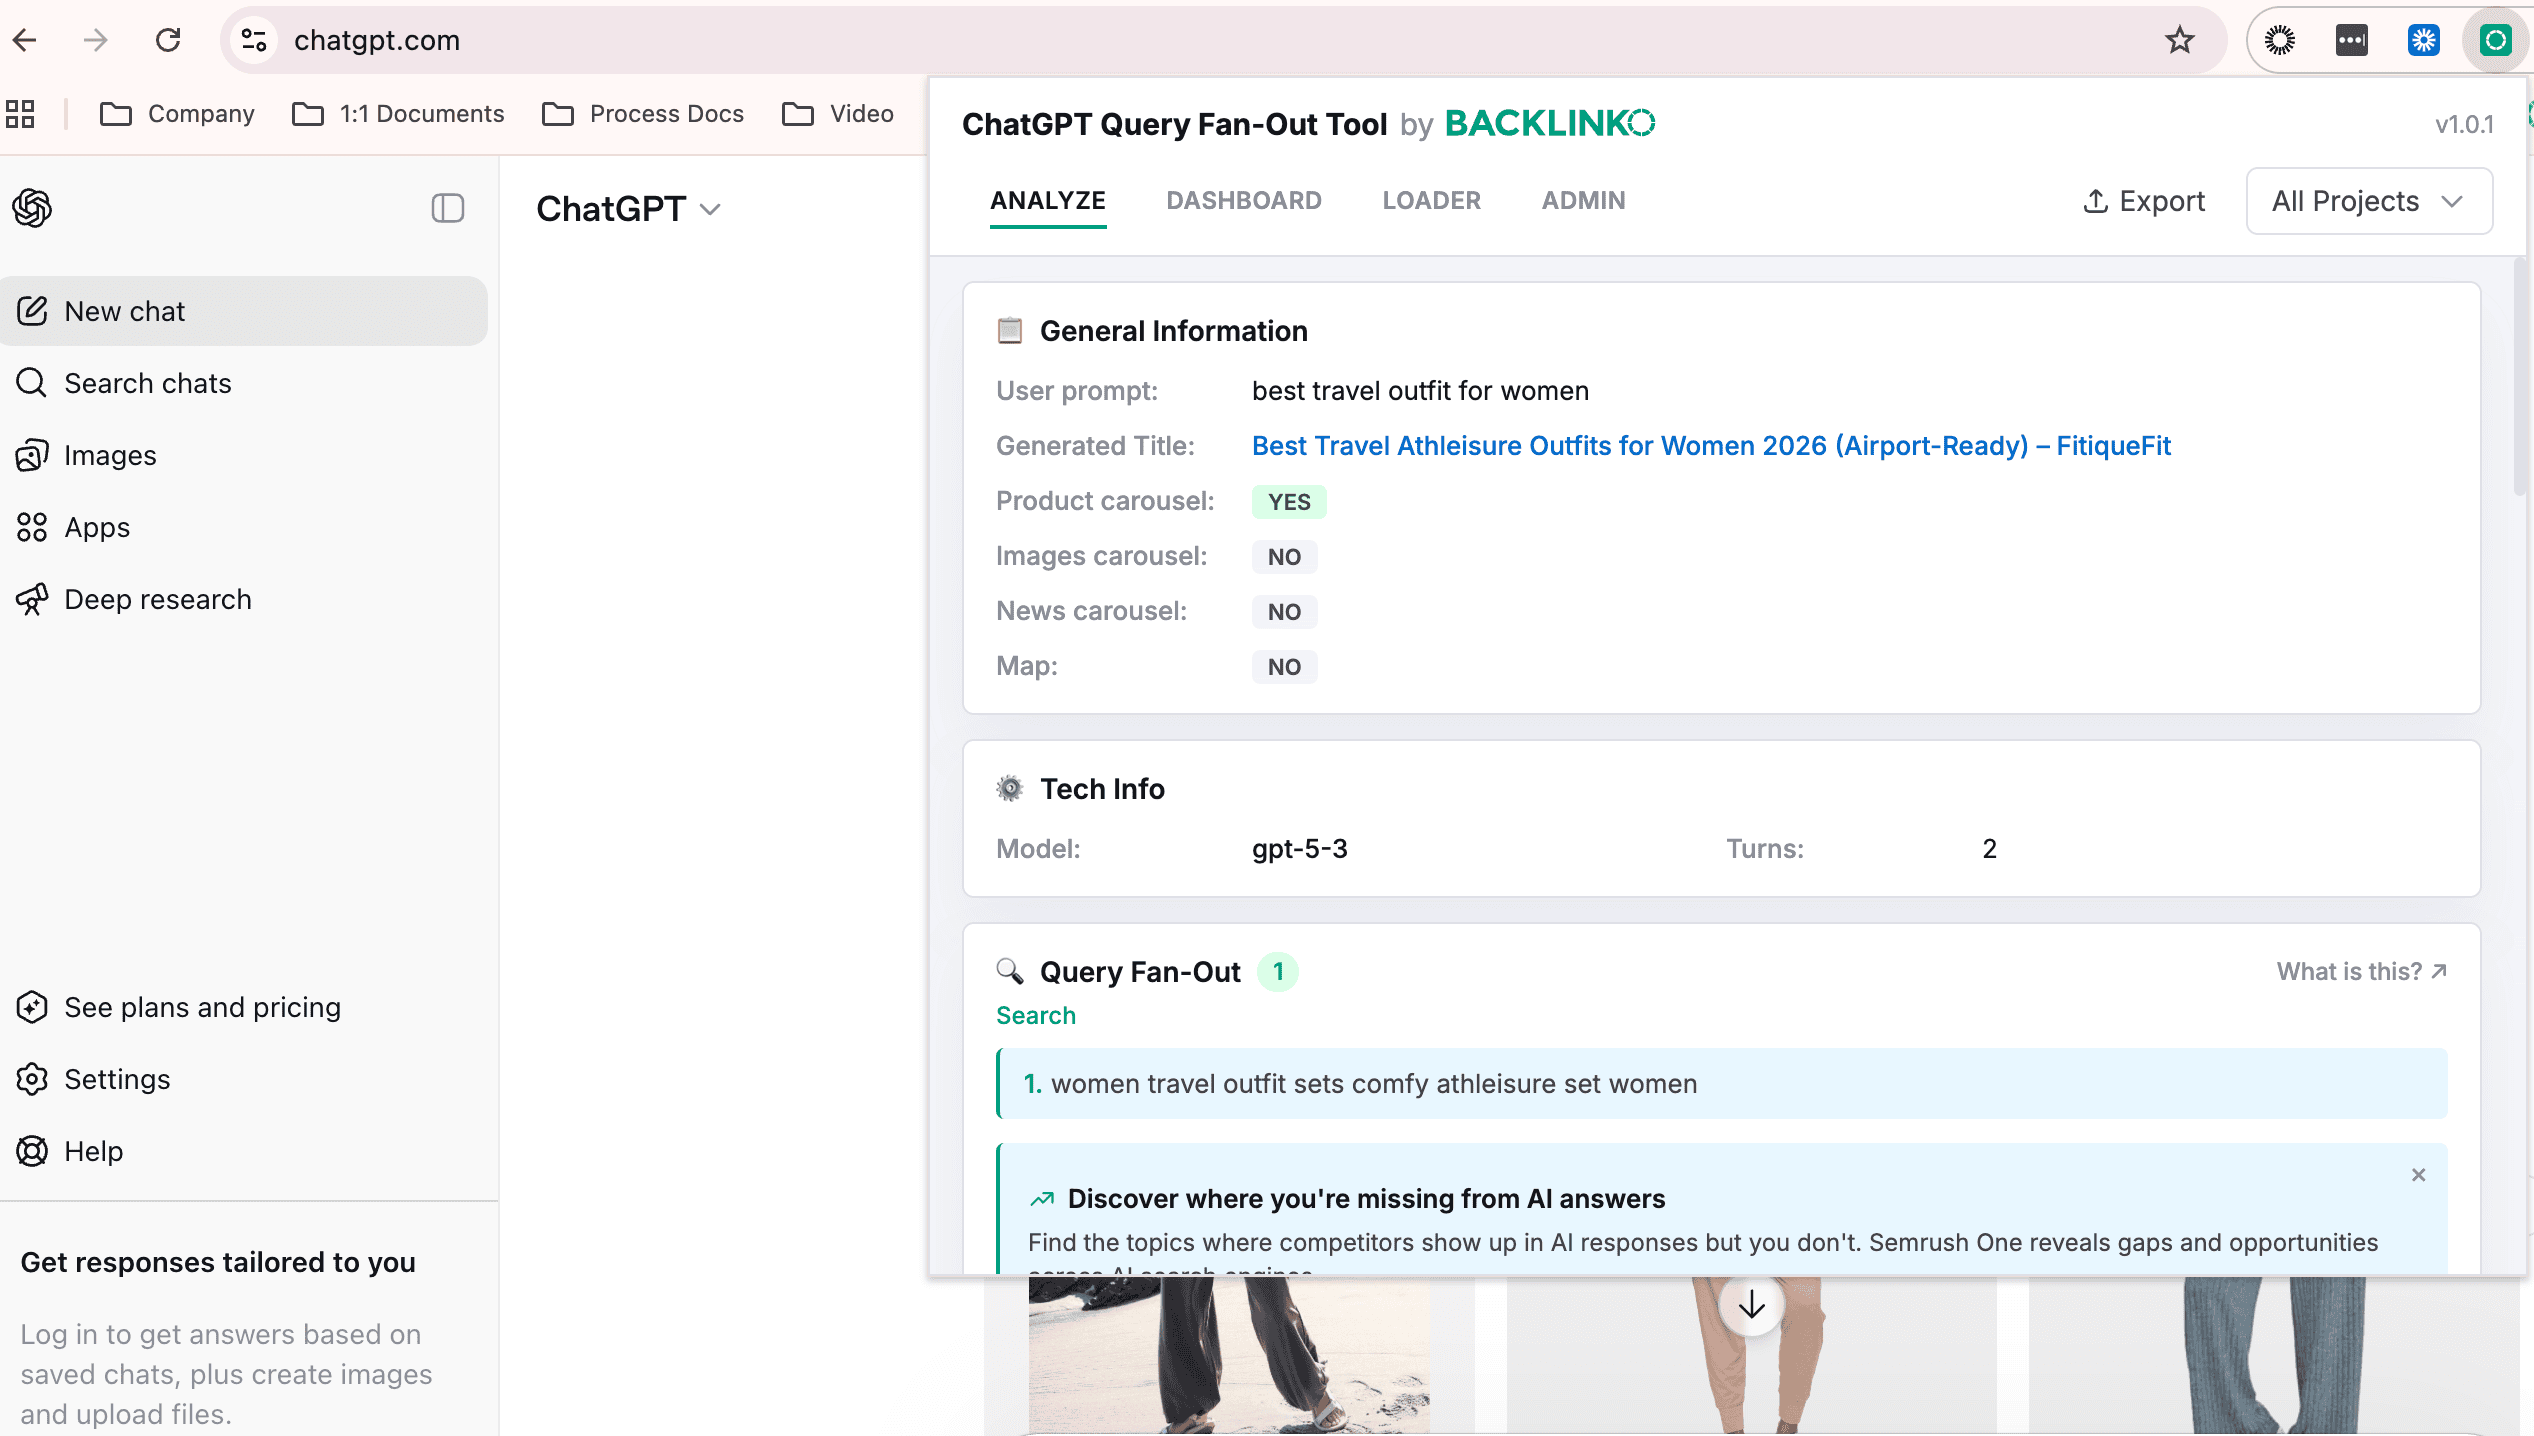The image size is (2534, 1436).
Task: Collapse the ChatGPT sidebar
Action: point(447,208)
